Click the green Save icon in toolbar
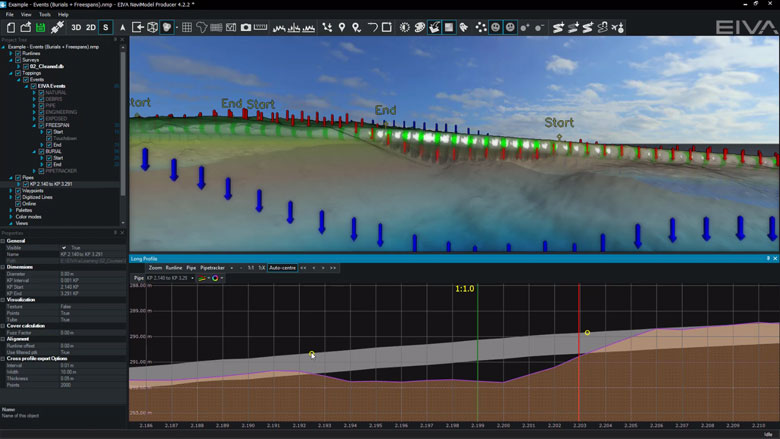Viewport: 780px width, 439px height. tap(41, 27)
